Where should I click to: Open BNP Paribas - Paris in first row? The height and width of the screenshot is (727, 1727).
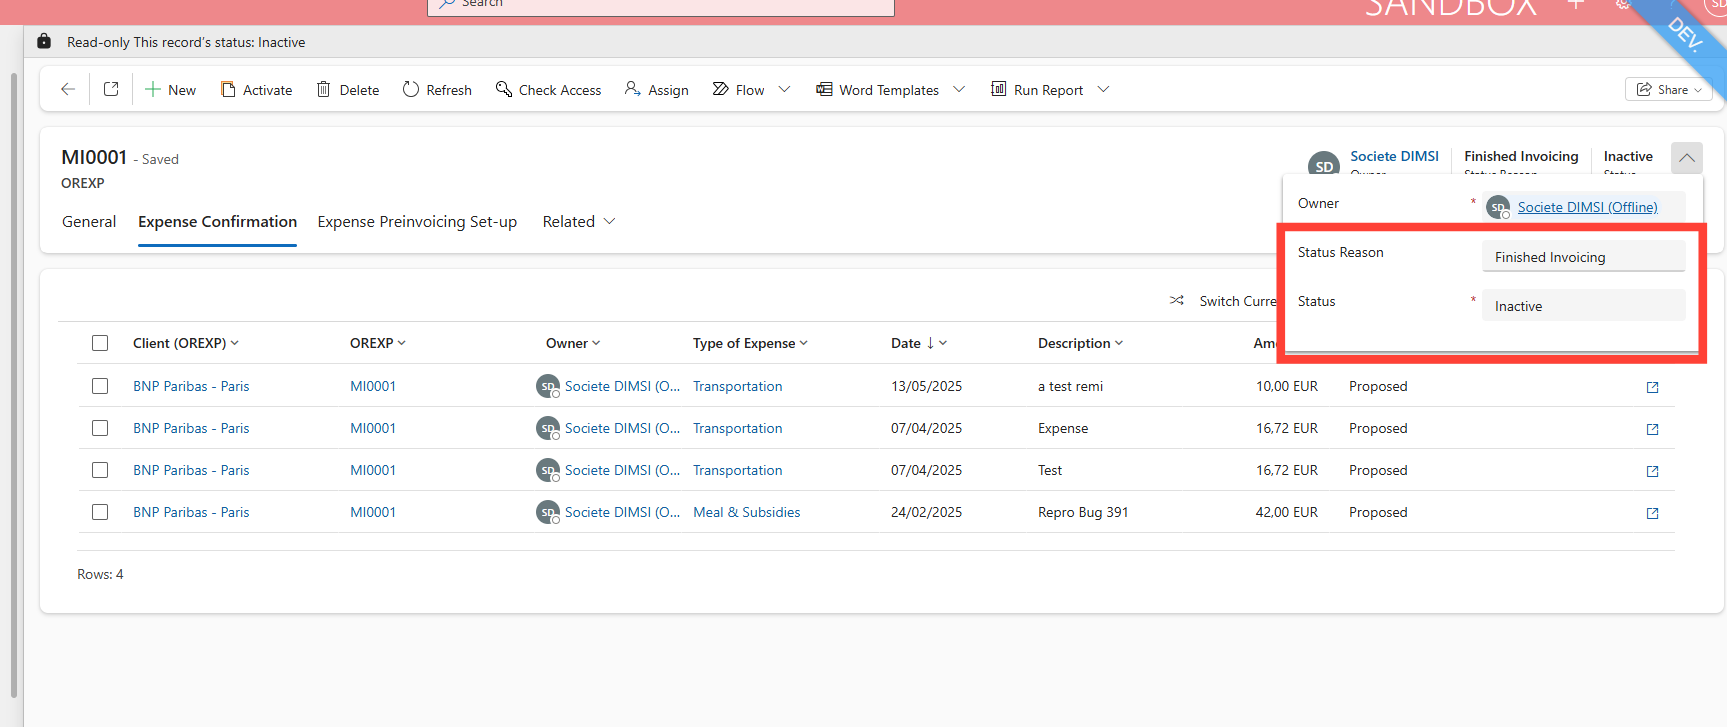pyautogui.click(x=191, y=386)
